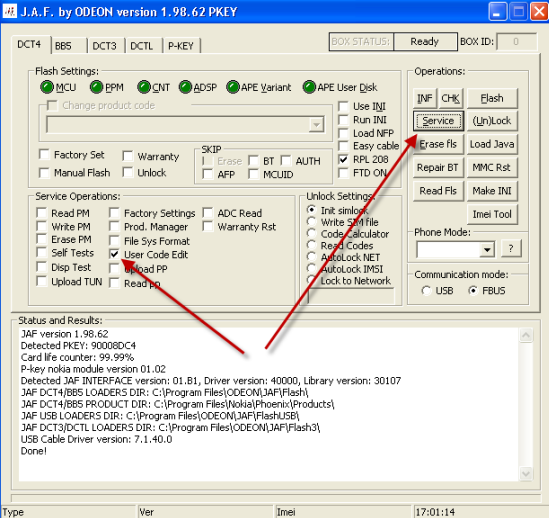Image resolution: width=549 pixels, height=518 pixels.
Task: Click the CHK button
Action: pos(450,98)
